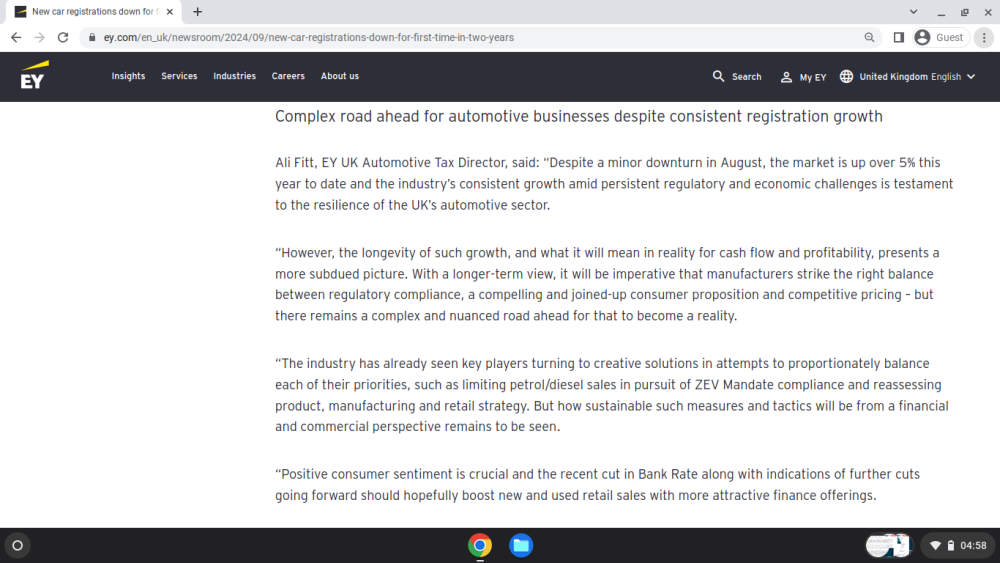Launch the Files app from the shelf

coord(521,545)
